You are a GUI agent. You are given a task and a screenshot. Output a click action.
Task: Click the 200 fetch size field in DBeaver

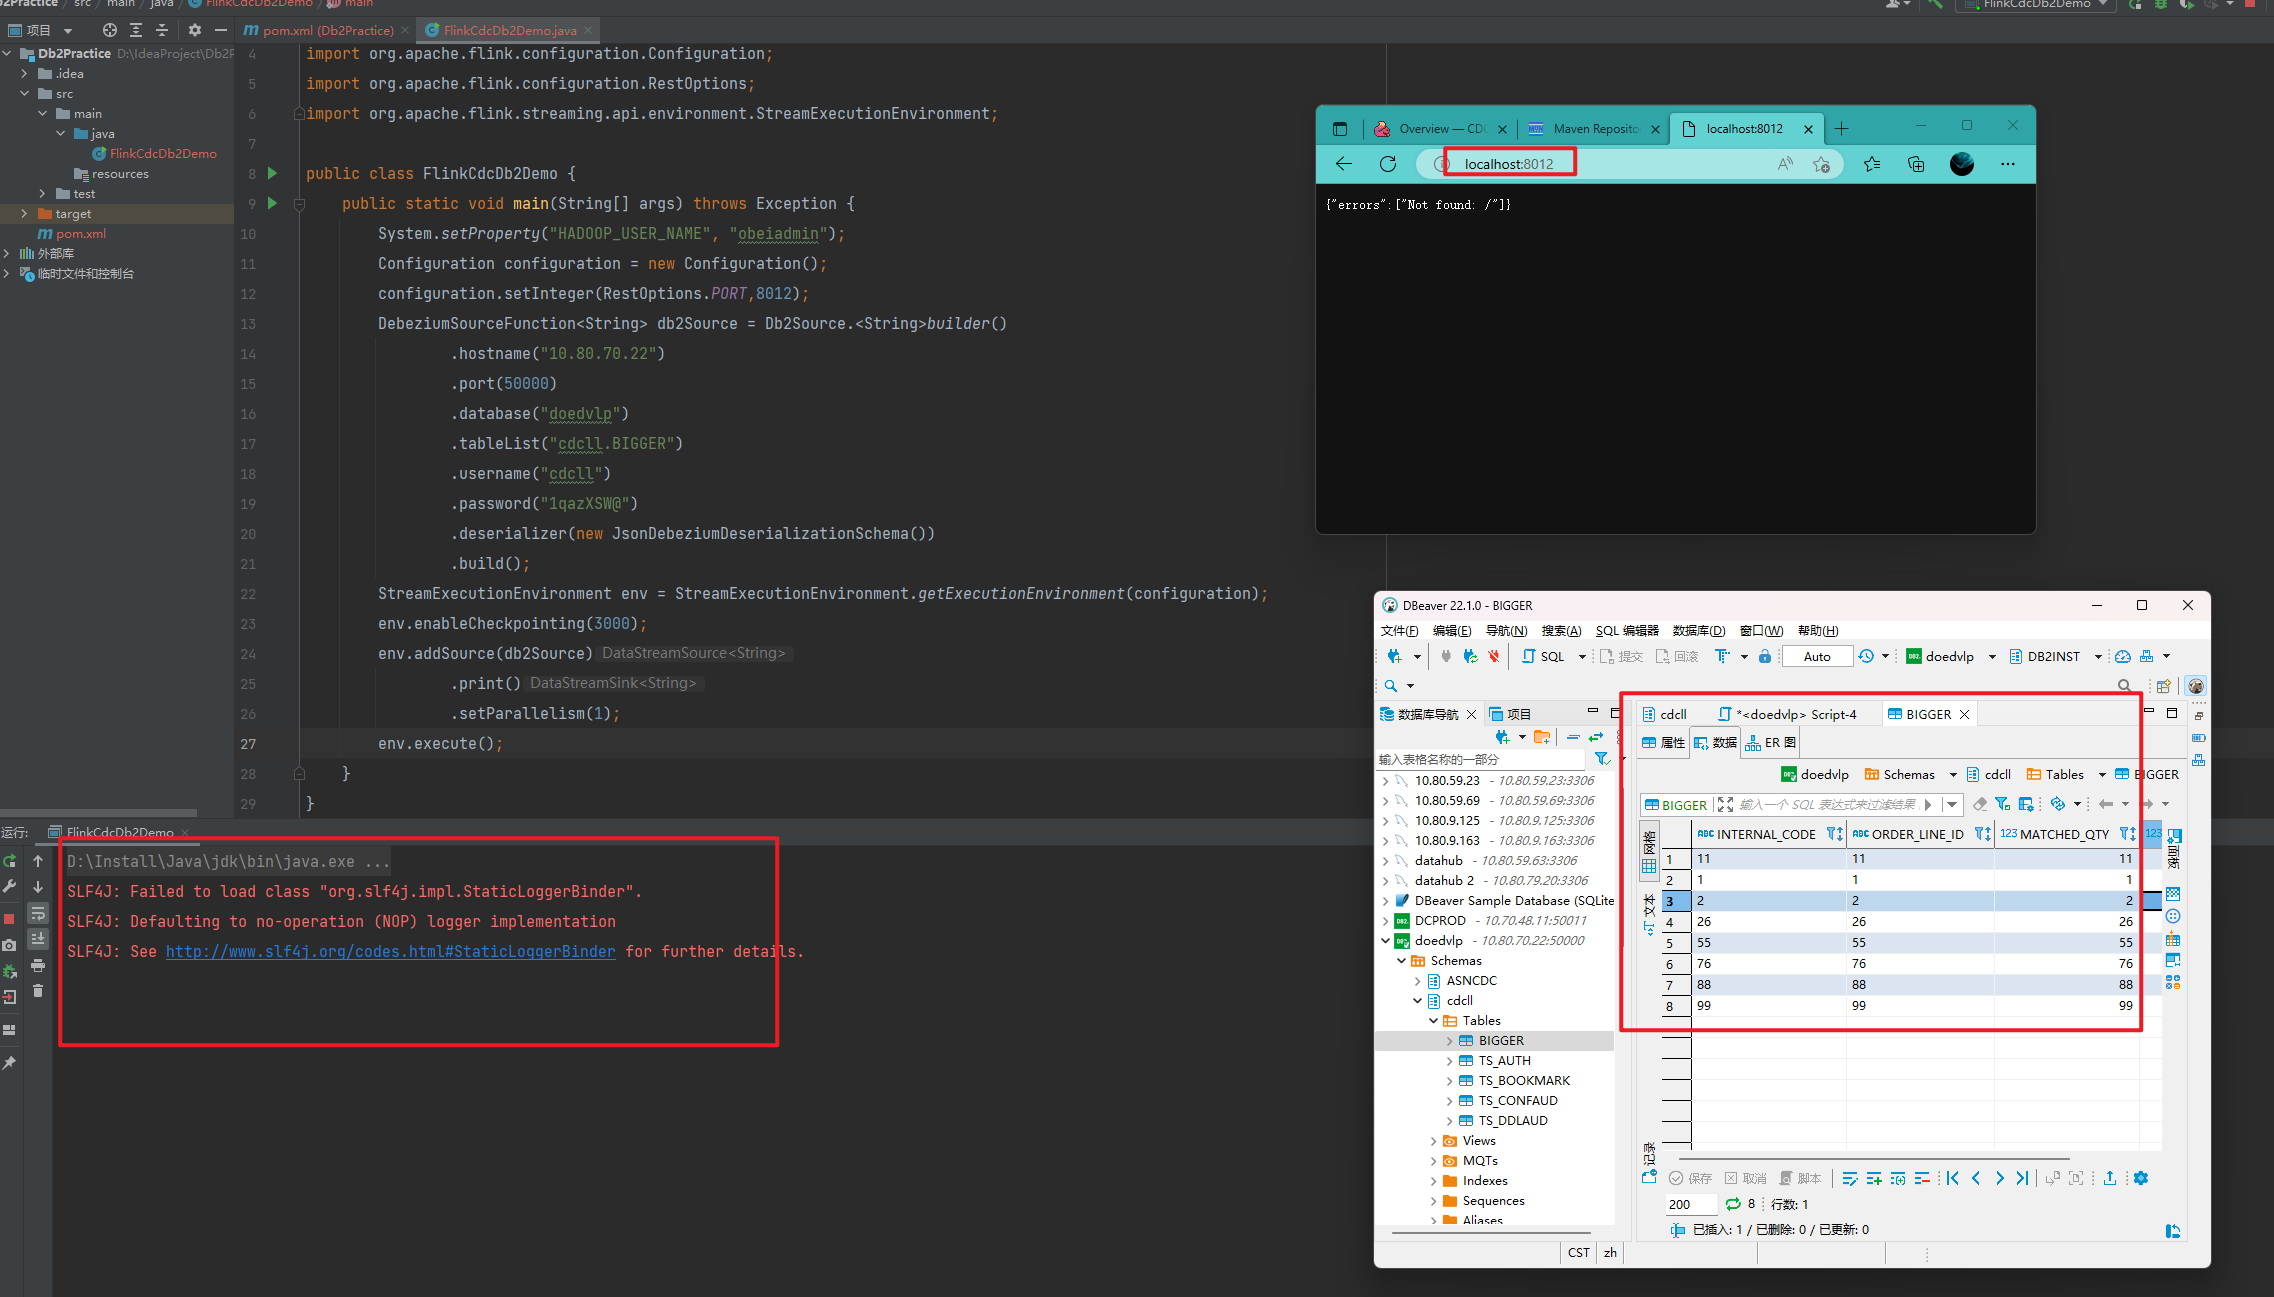pyautogui.click(x=1692, y=1204)
